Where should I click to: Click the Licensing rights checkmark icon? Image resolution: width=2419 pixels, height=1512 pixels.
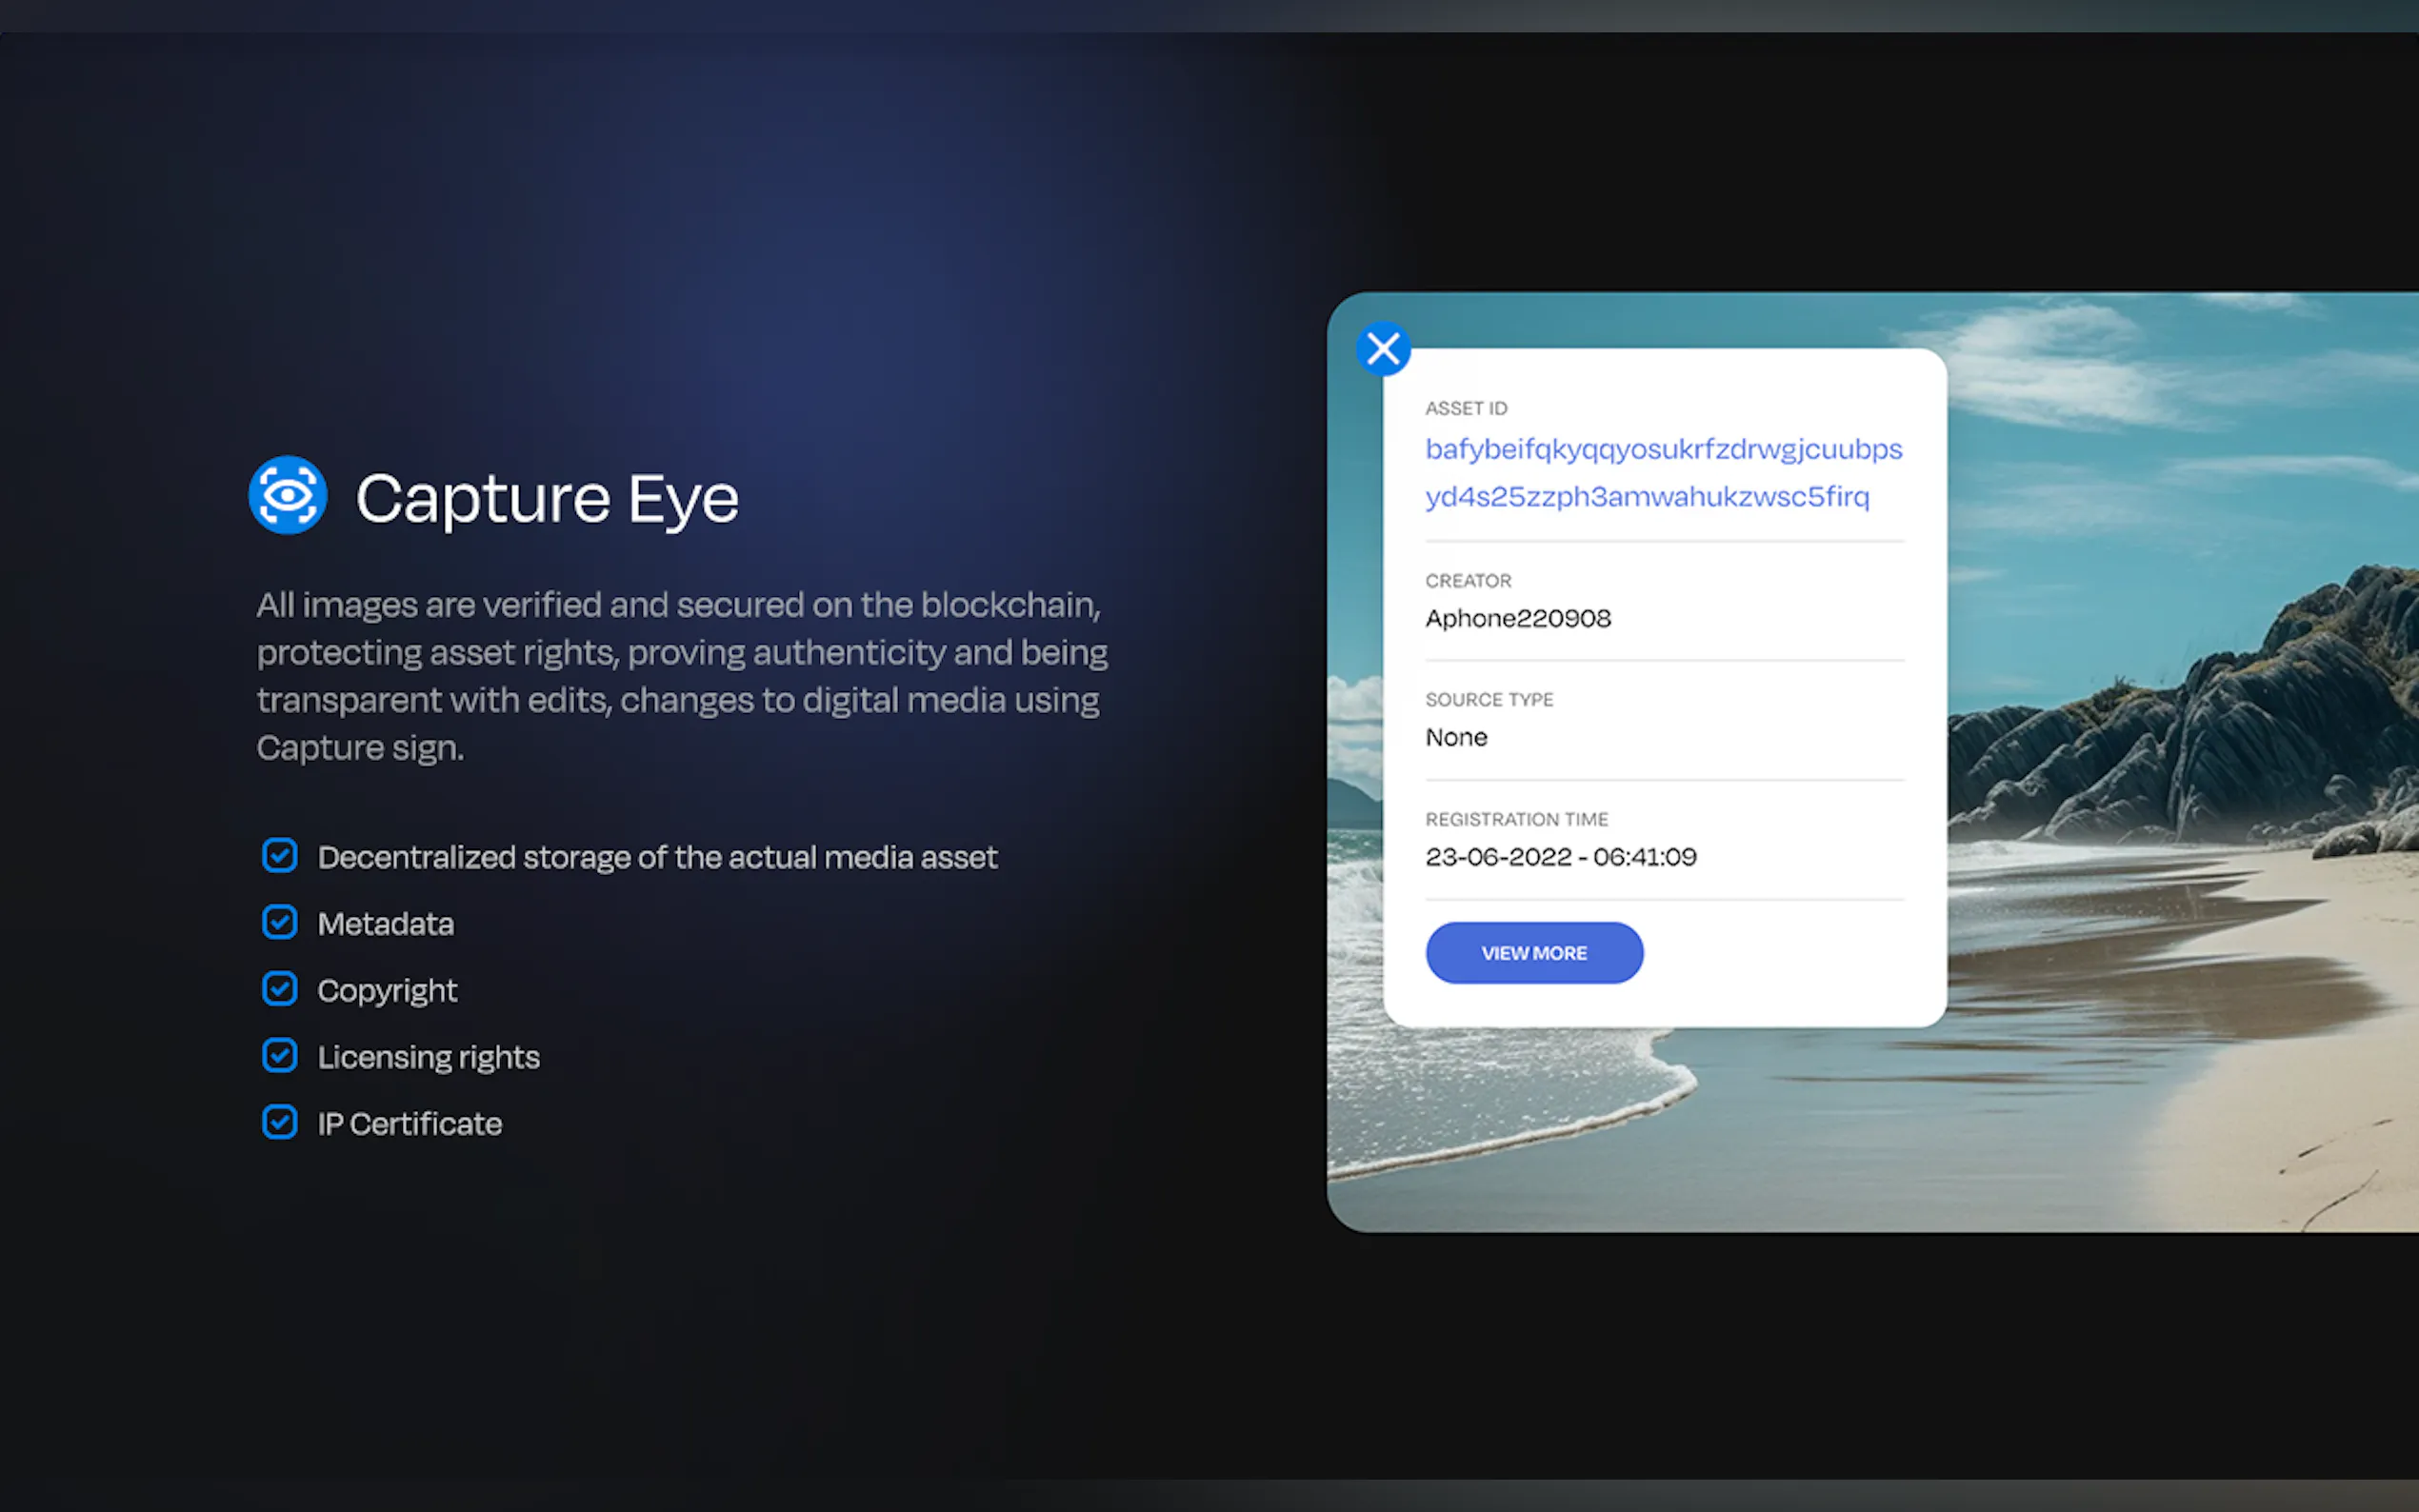point(280,1056)
